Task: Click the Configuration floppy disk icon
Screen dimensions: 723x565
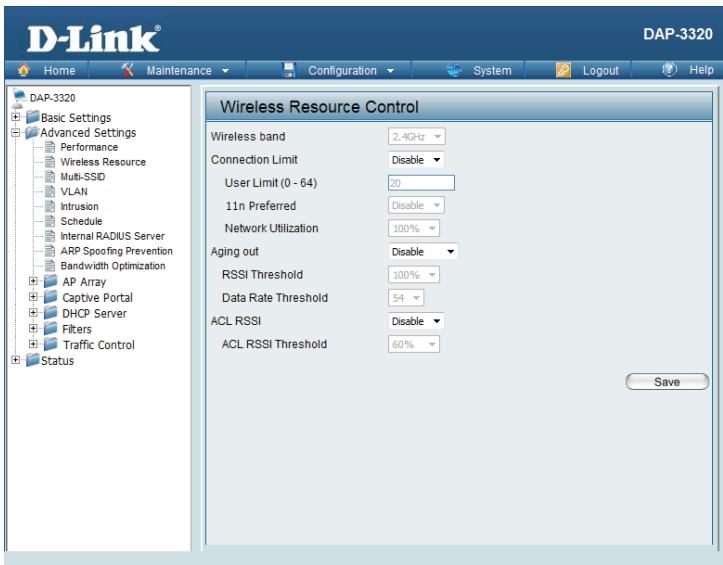Action: (x=289, y=70)
